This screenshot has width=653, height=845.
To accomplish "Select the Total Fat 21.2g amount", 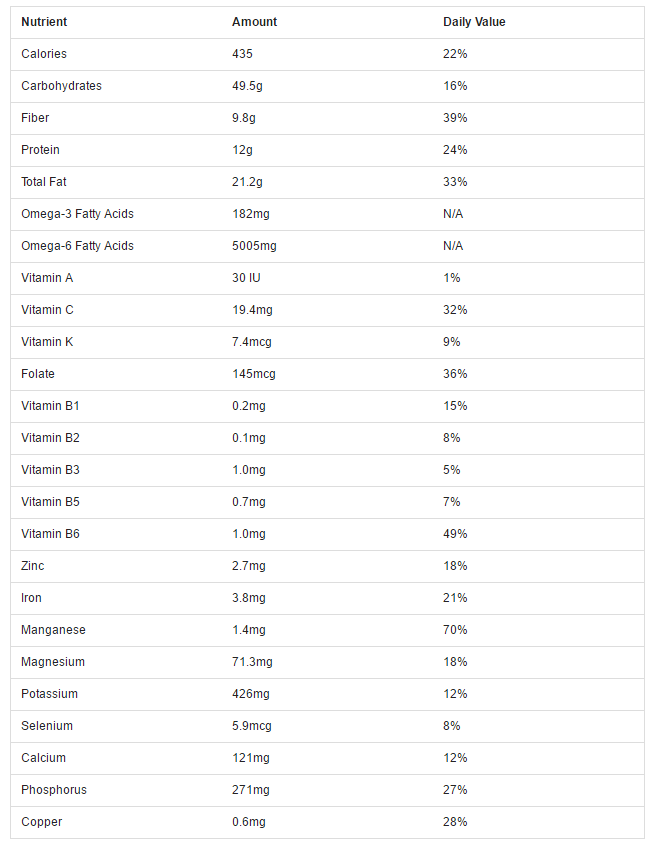I will [247, 182].
